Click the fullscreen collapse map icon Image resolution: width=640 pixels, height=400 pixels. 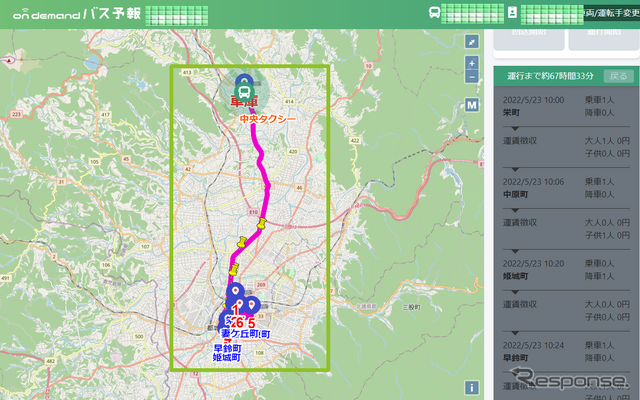click(472, 42)
